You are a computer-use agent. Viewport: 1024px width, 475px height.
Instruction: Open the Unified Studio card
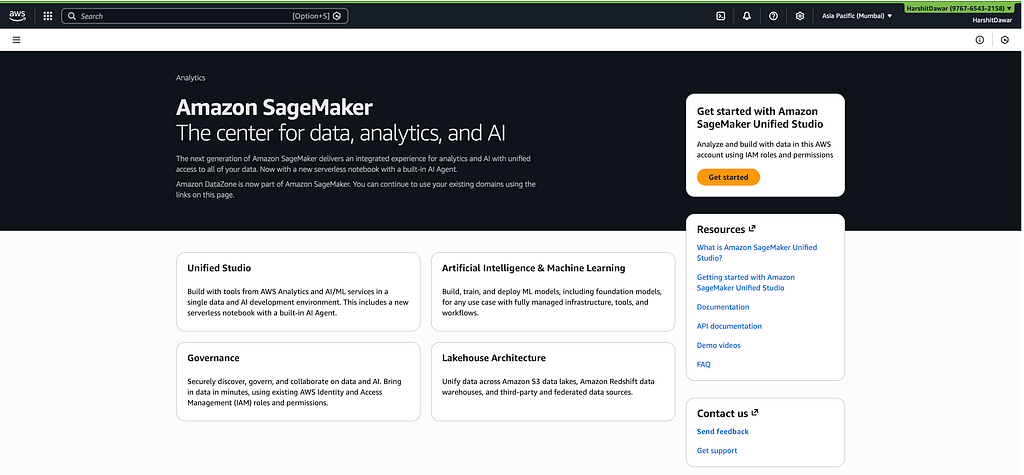298,291
